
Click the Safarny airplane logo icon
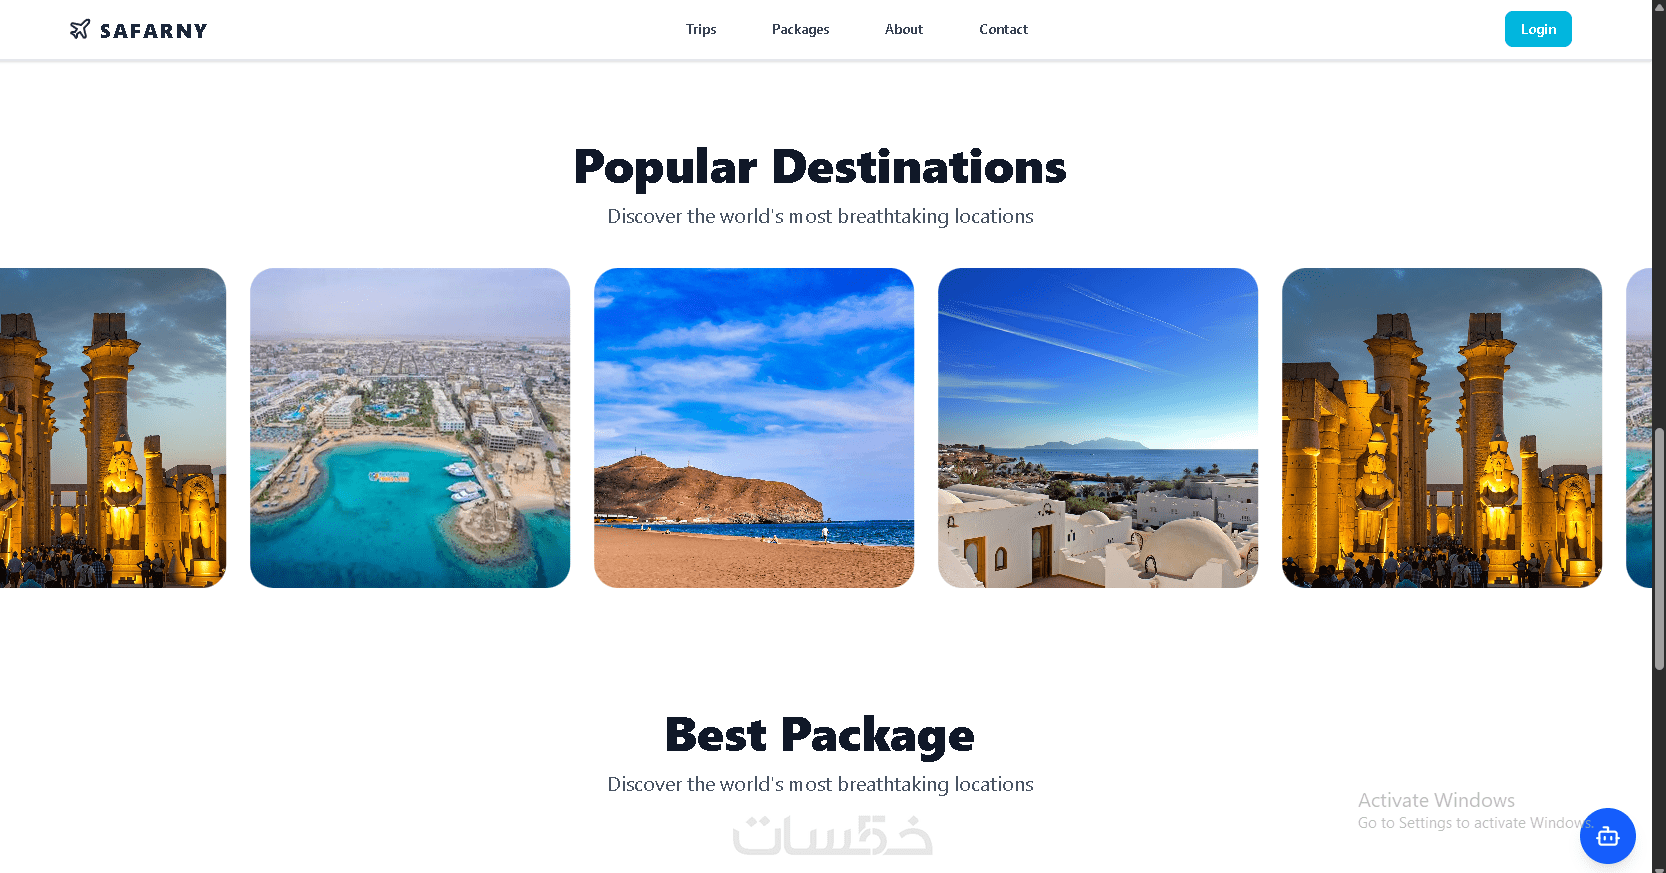80,29
